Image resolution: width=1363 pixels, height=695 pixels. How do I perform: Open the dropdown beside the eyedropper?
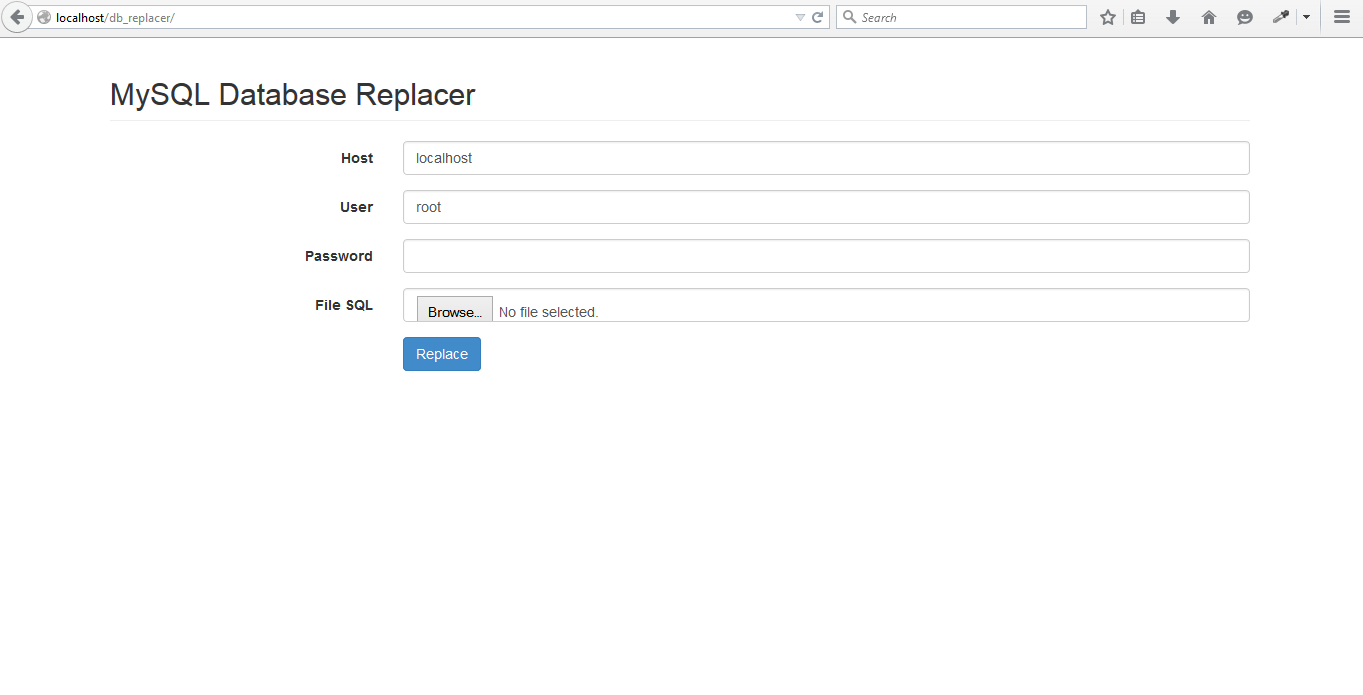tap(1304, 17)
